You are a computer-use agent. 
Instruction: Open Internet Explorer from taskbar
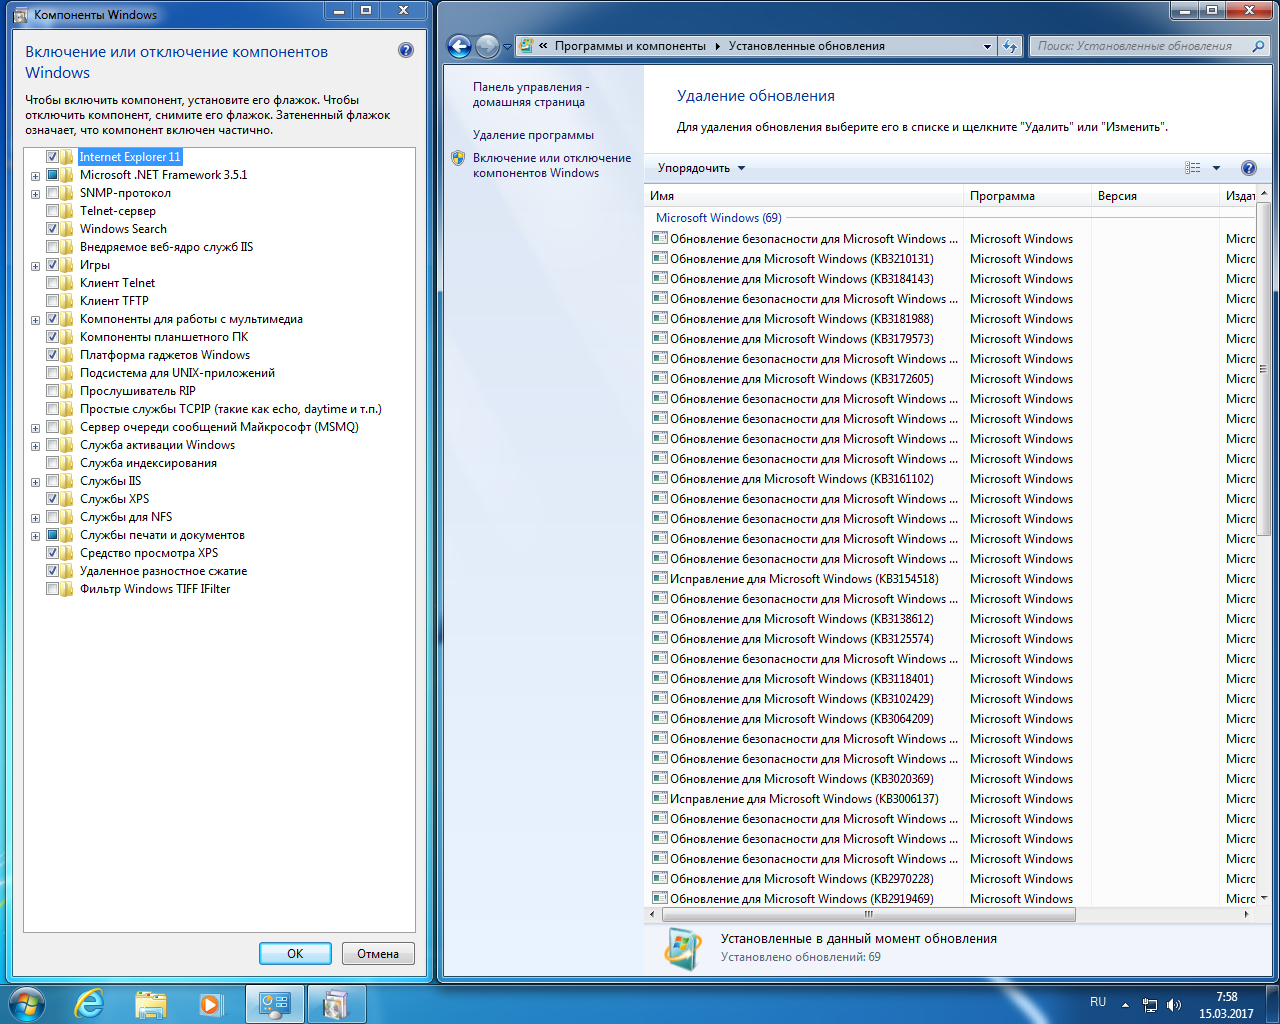[89, 1003]
